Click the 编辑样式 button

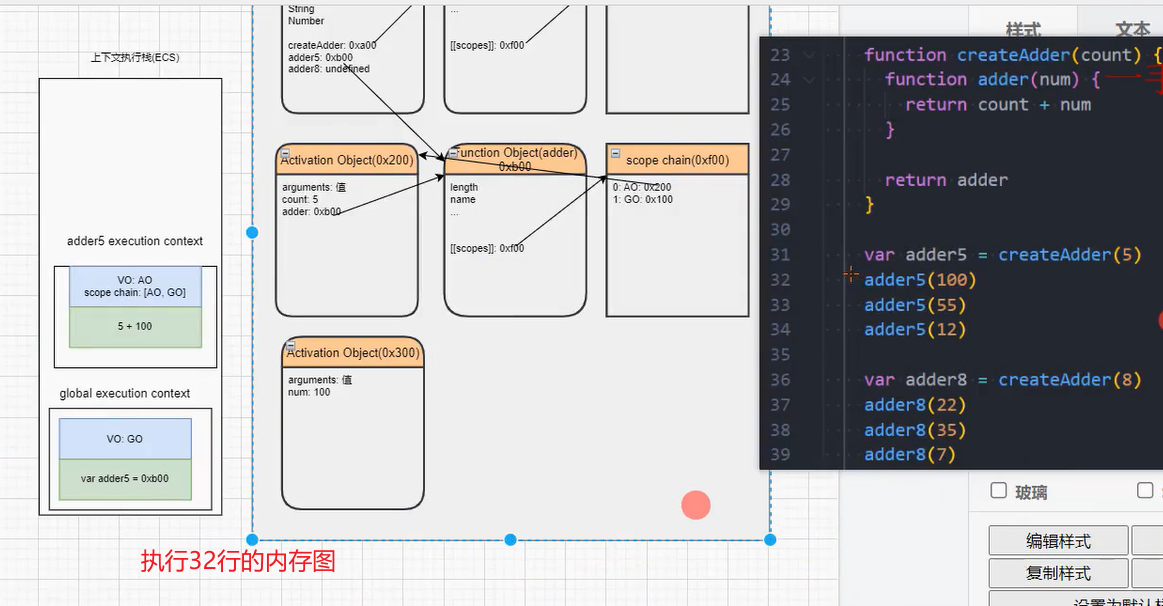1058,541
